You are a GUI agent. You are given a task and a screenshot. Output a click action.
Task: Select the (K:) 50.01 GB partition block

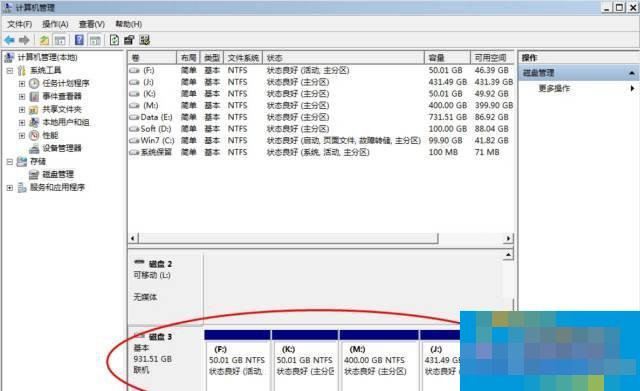(x=304, y=360)
